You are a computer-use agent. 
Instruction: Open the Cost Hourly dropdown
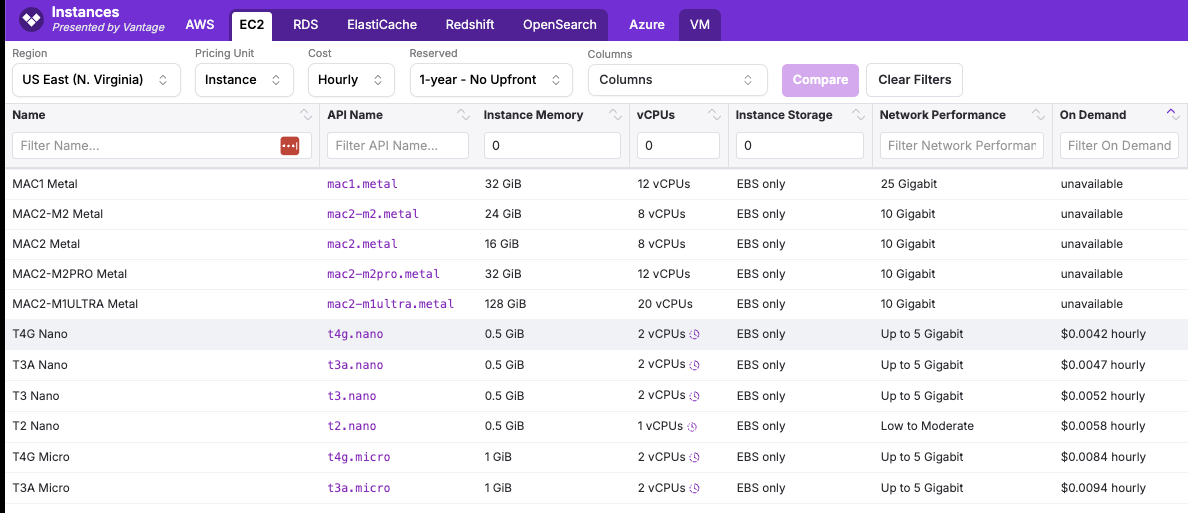(351, 80)
